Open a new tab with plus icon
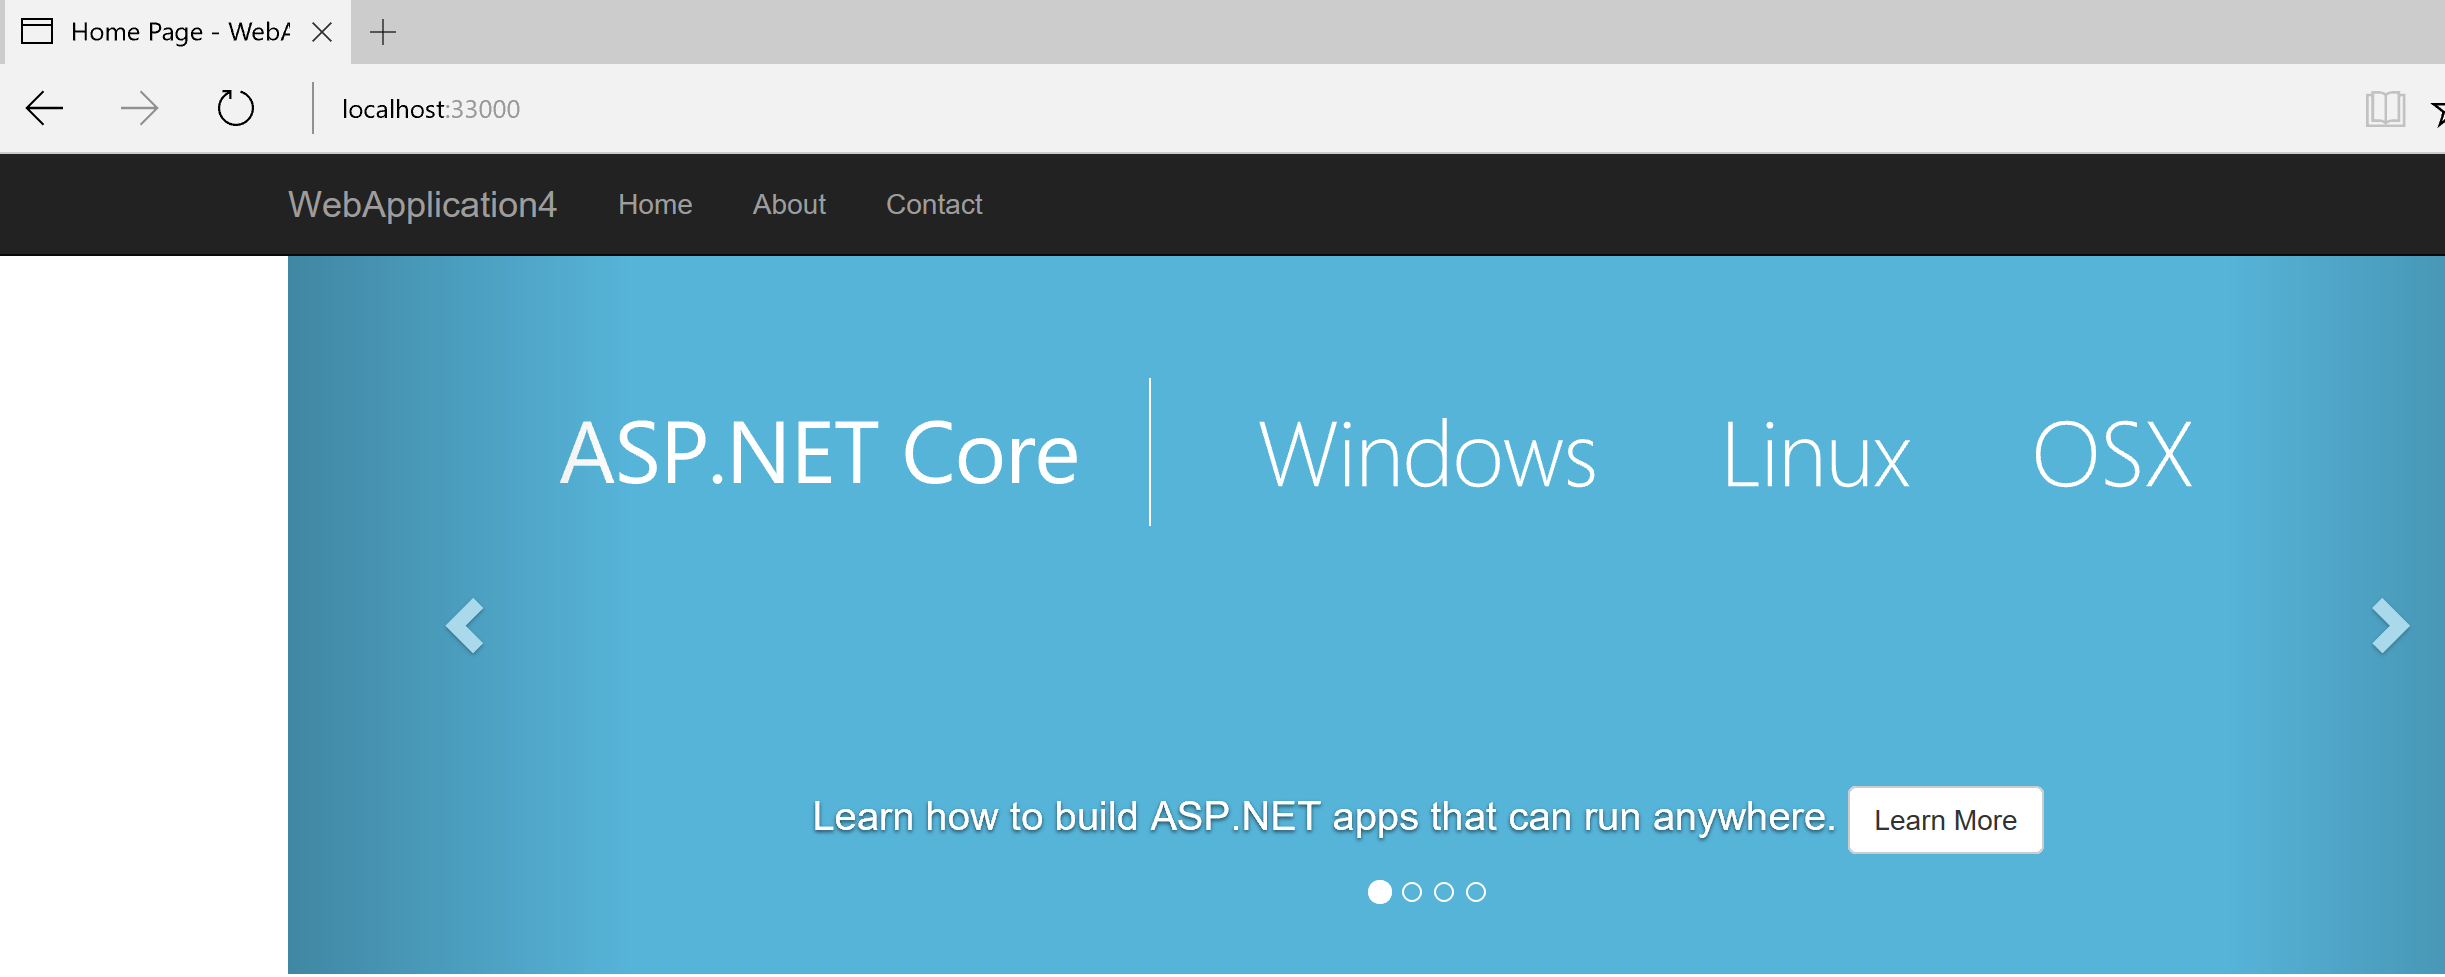 pos(383,32)
